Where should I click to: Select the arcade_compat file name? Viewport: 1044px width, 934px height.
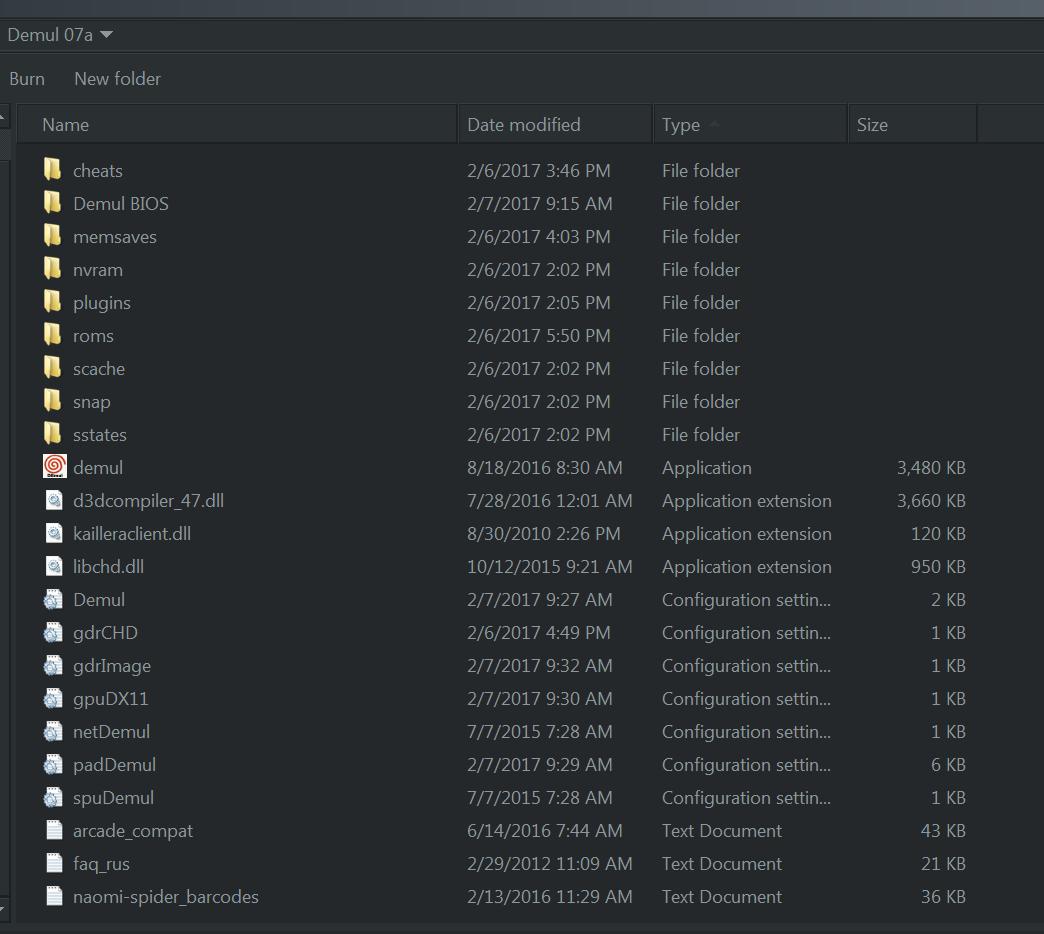[132, 831]
